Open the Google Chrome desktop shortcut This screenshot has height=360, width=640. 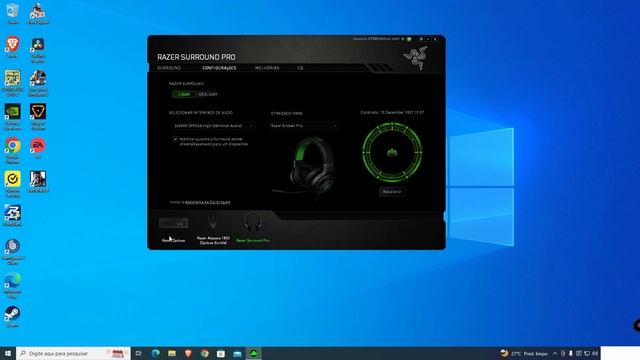coord(13,150)
